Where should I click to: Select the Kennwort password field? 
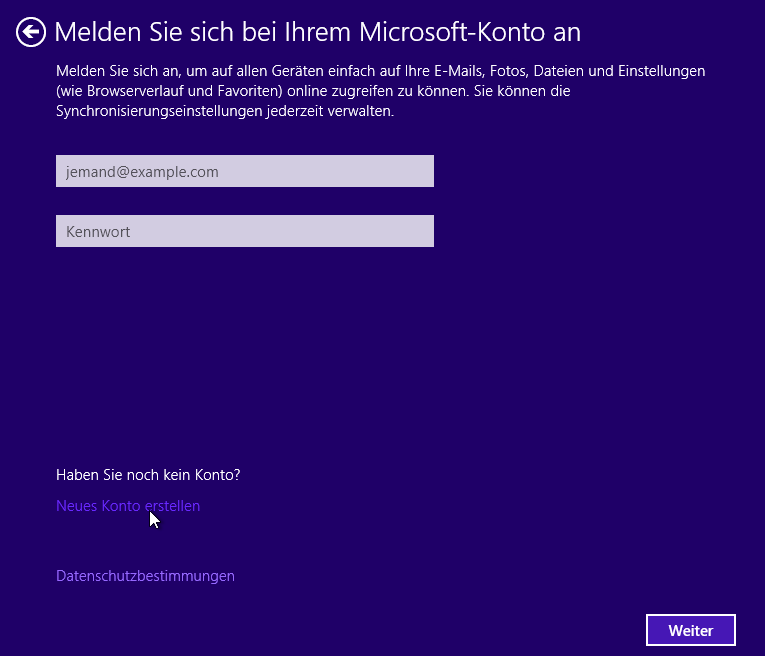tap(244, 231)
